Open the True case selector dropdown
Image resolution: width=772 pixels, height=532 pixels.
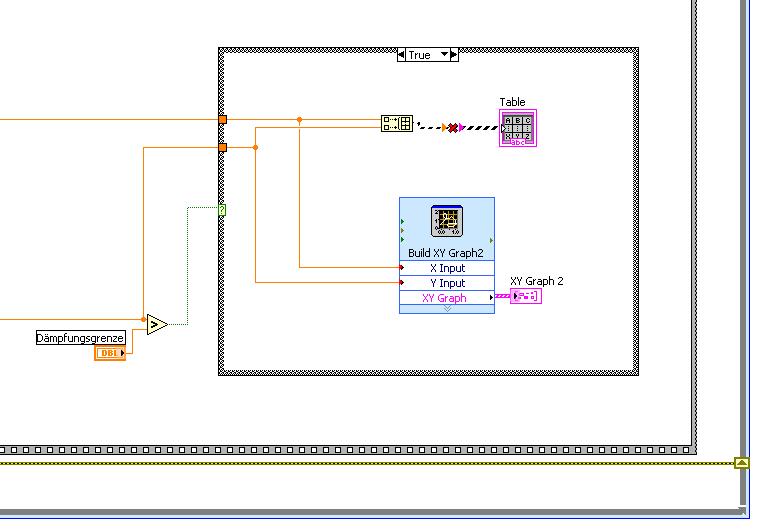point(444,54)
